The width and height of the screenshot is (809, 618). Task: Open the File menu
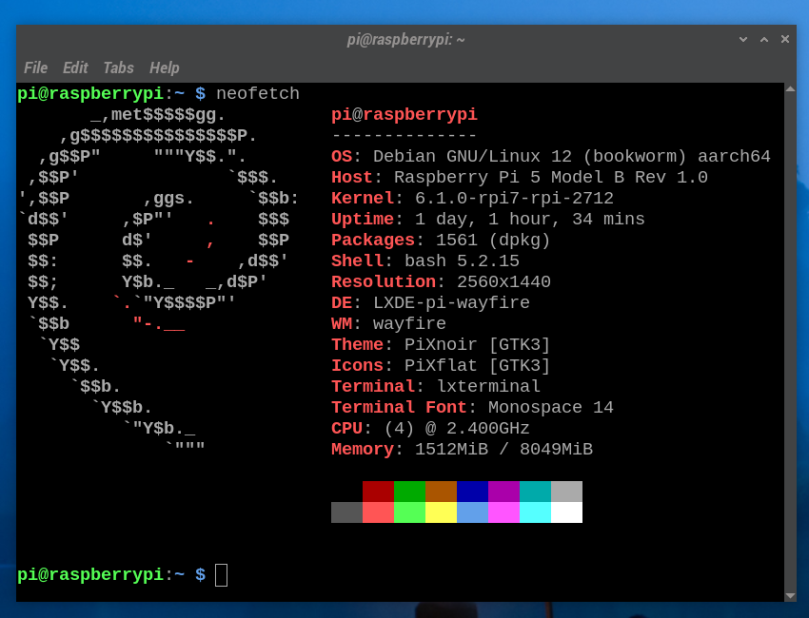[36, 68]
